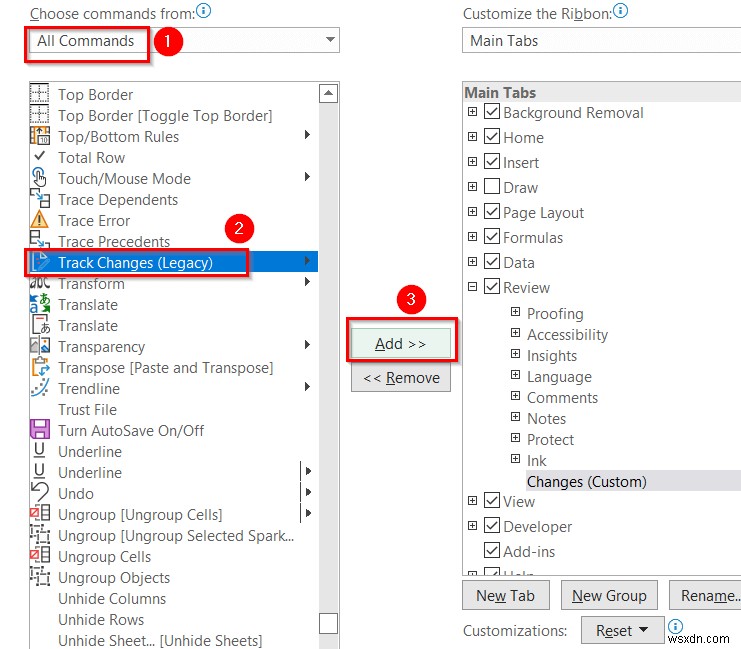Click the Transform command icon
The height and width of the screenshot is (649, 741).
(x=40, y=283)
